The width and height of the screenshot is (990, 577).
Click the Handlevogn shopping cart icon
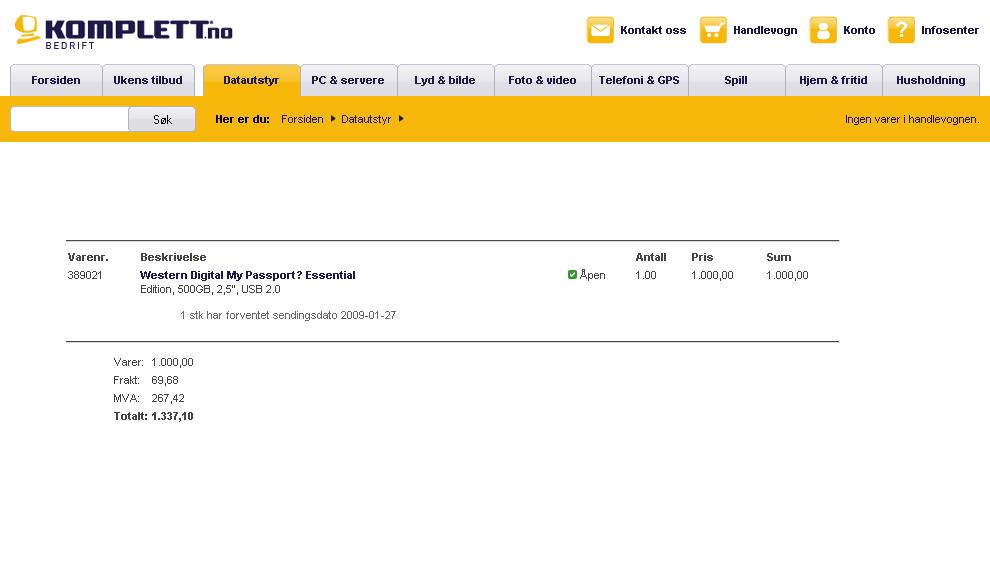click(713, 30)
